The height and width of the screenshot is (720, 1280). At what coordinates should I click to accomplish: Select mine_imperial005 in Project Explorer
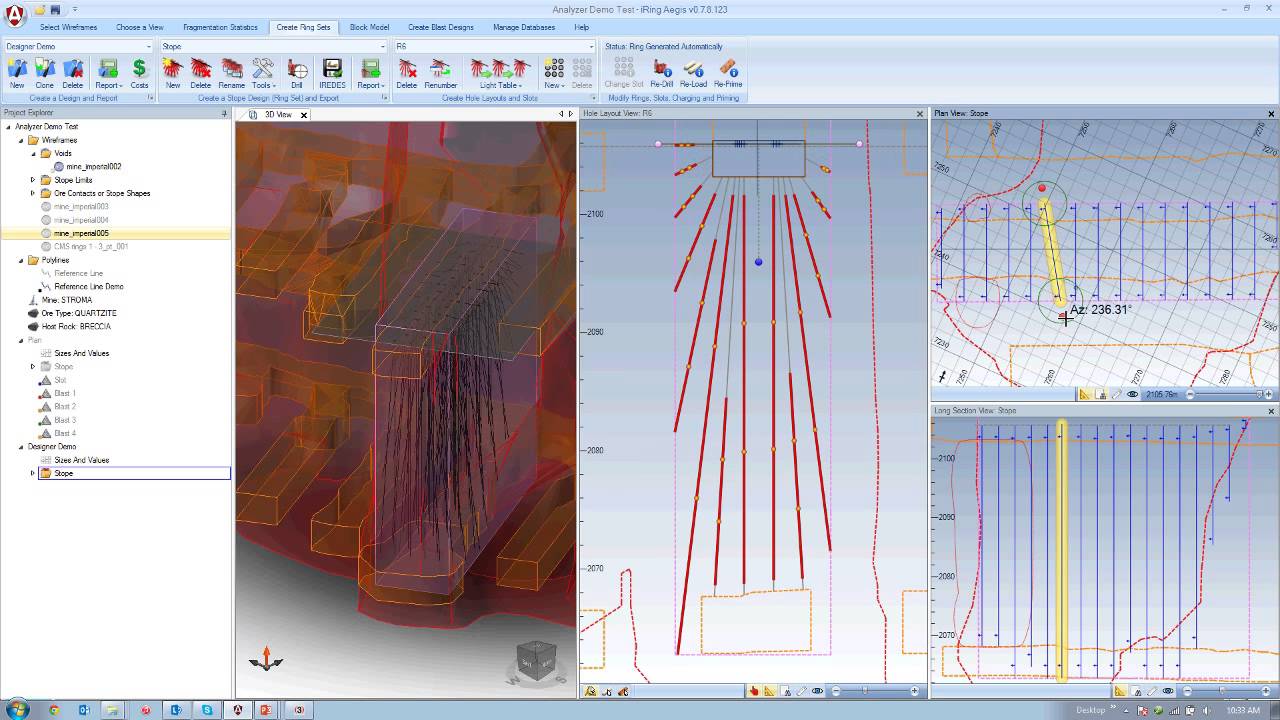(81, 233)
